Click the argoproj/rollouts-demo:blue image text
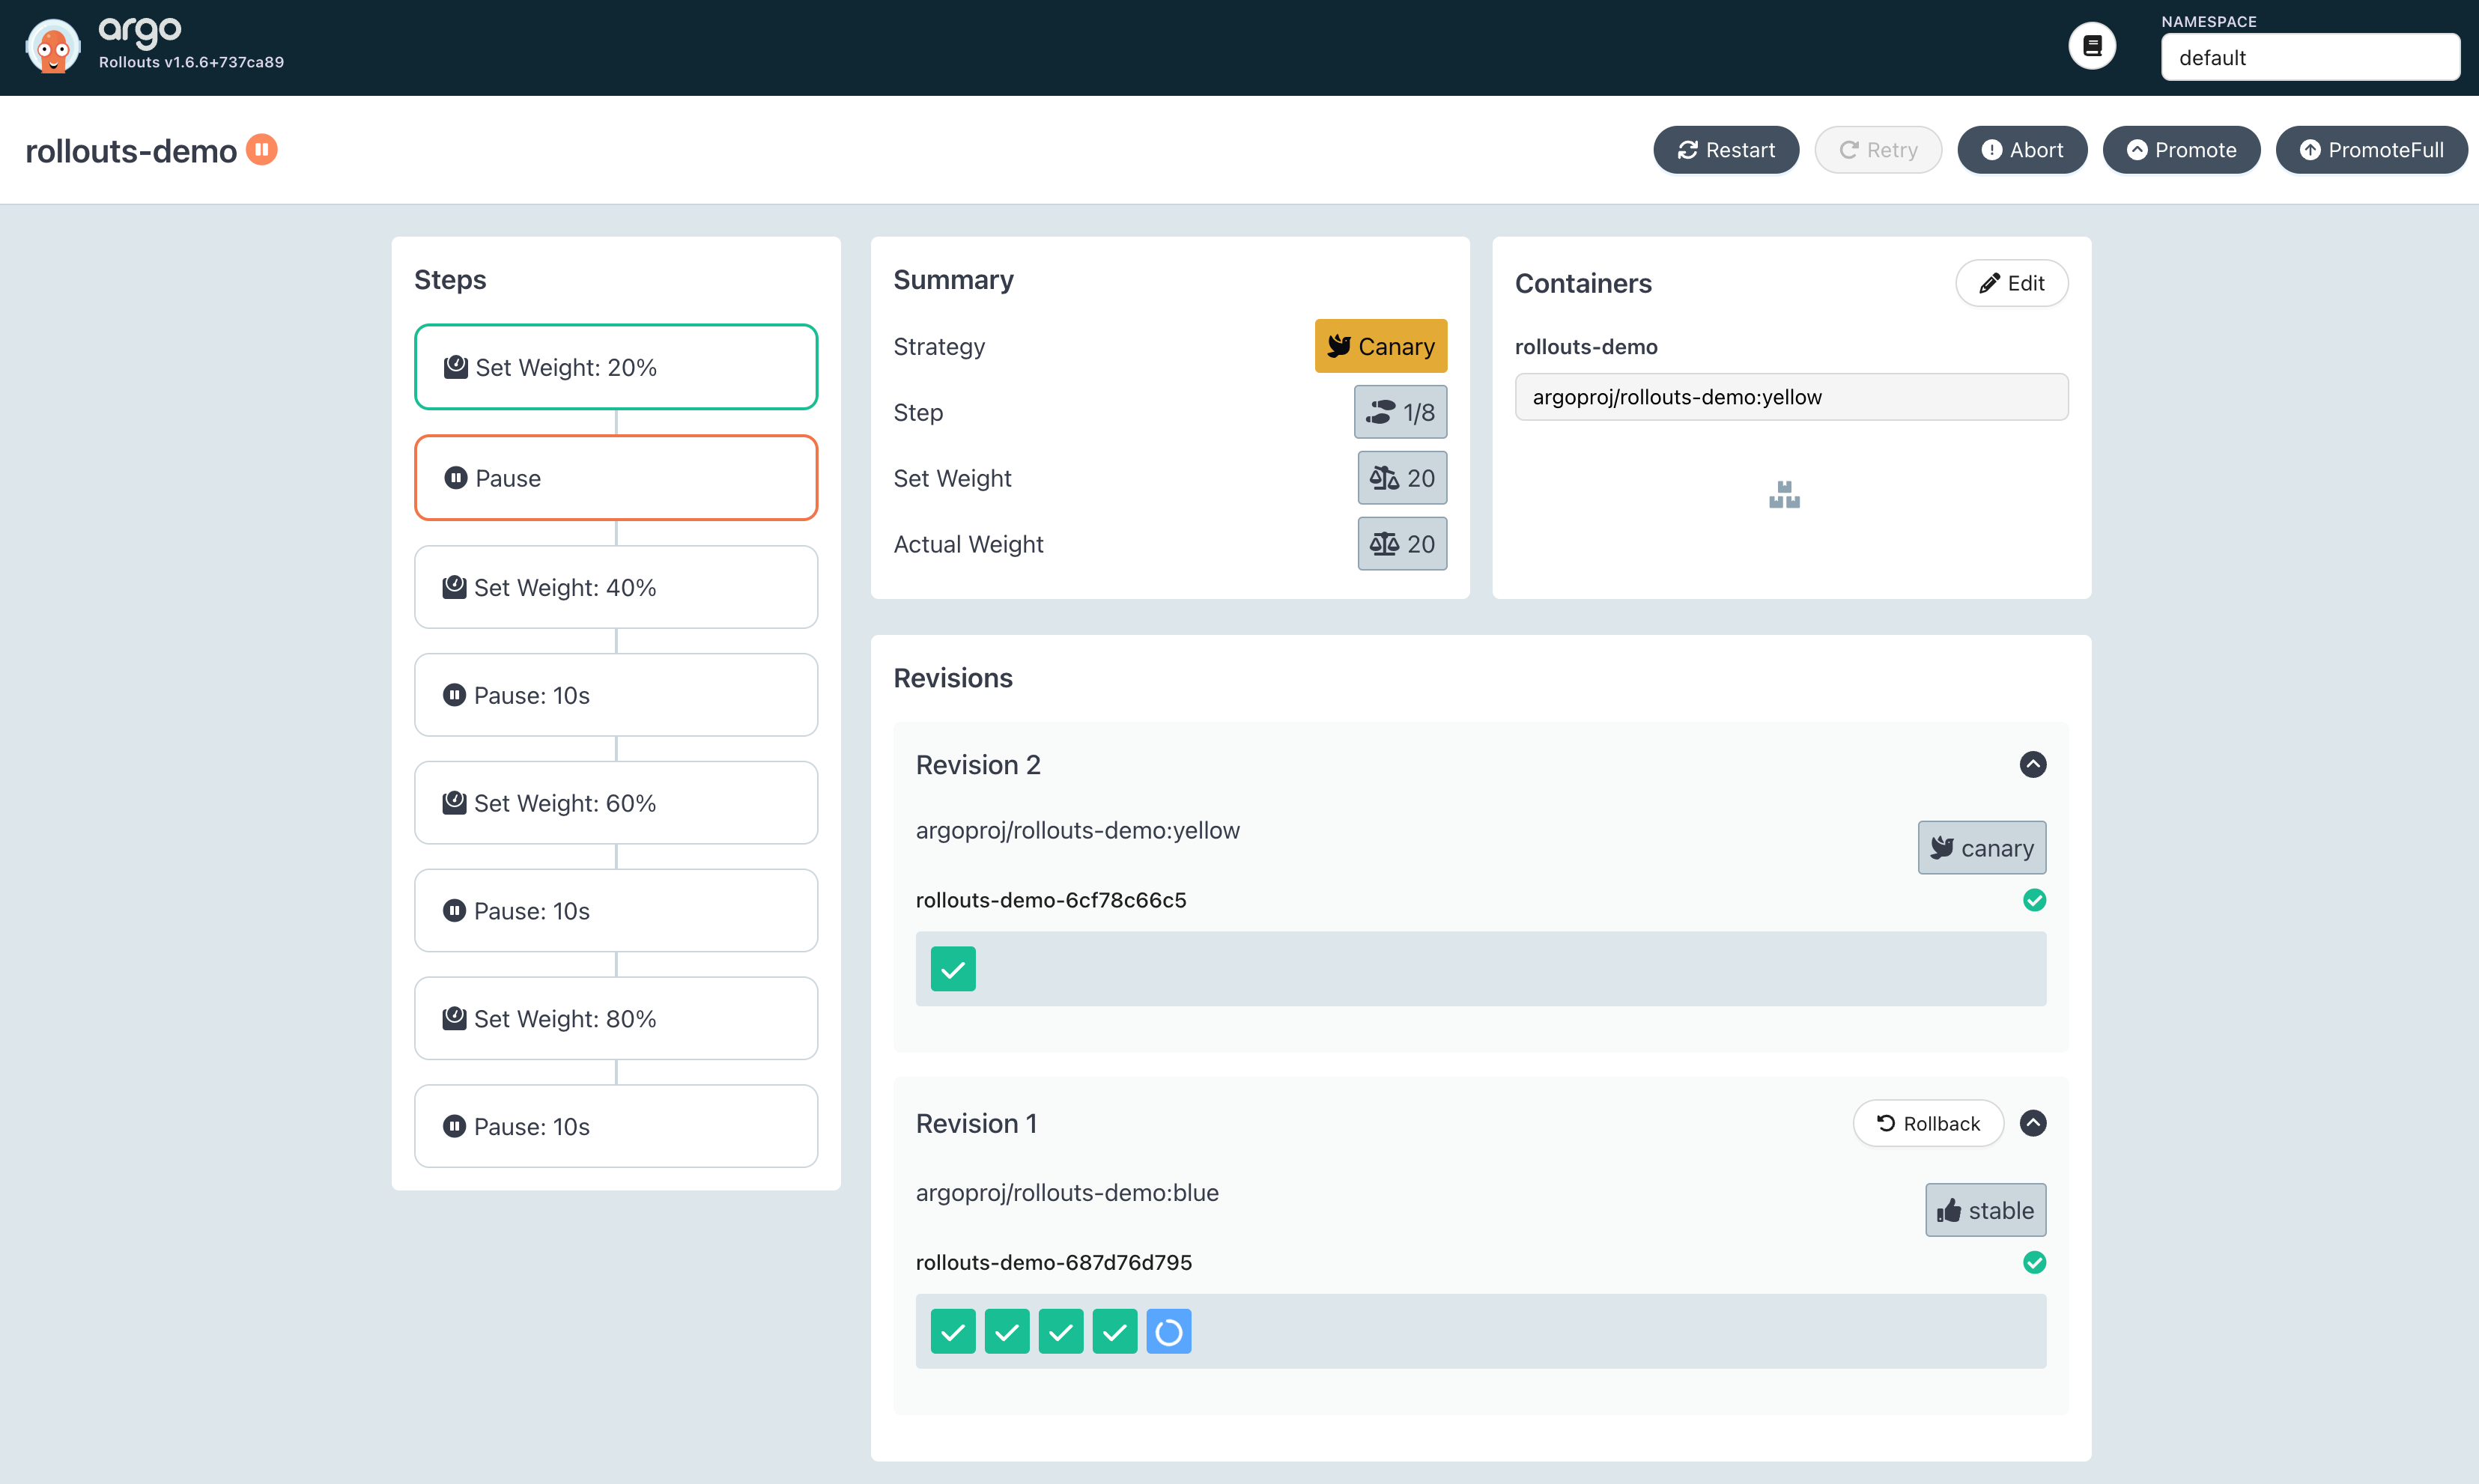The width and height of the screenshot is (2479, 1484). [1067, 1193]
